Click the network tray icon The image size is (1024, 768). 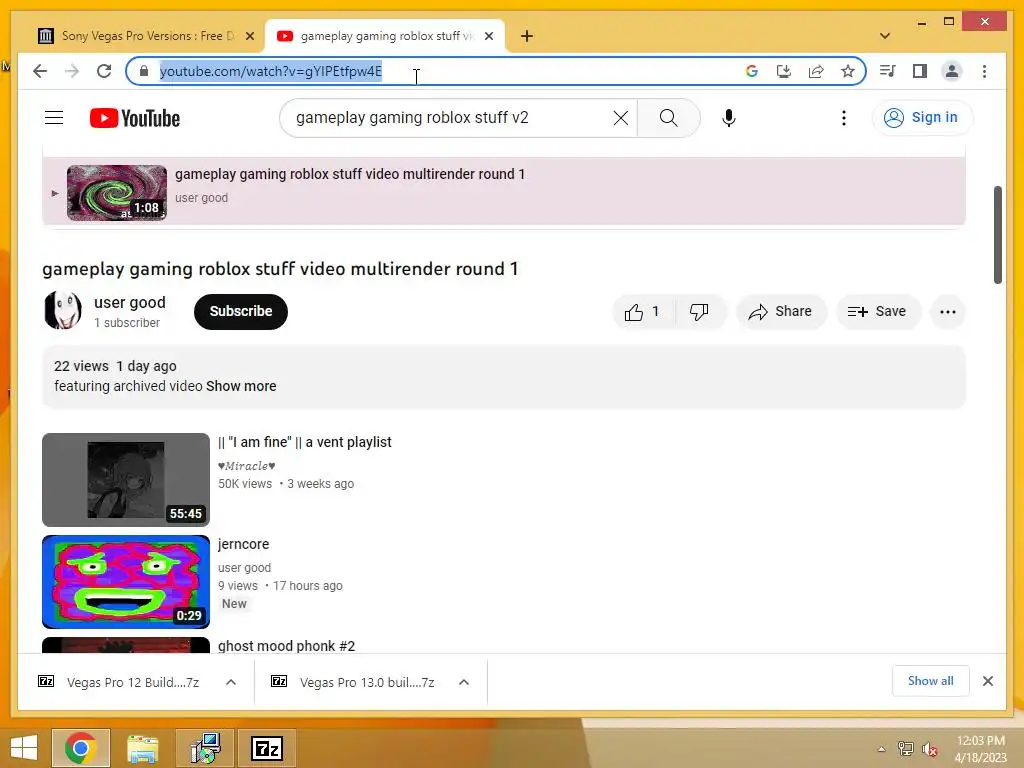coord(906,749)
